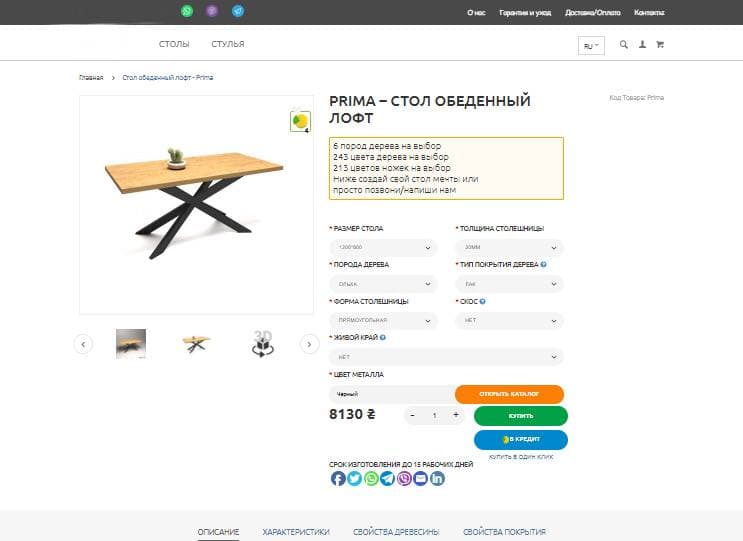
Task: Expand the Живой край dropdown
Action: (446, 356)
